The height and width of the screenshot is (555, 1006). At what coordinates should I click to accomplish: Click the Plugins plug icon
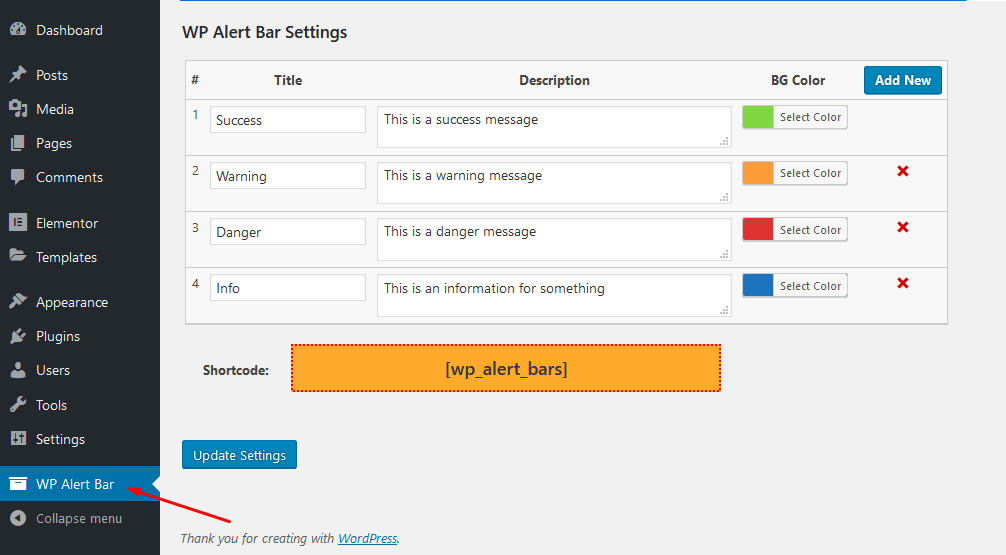[x=18, y=336]
